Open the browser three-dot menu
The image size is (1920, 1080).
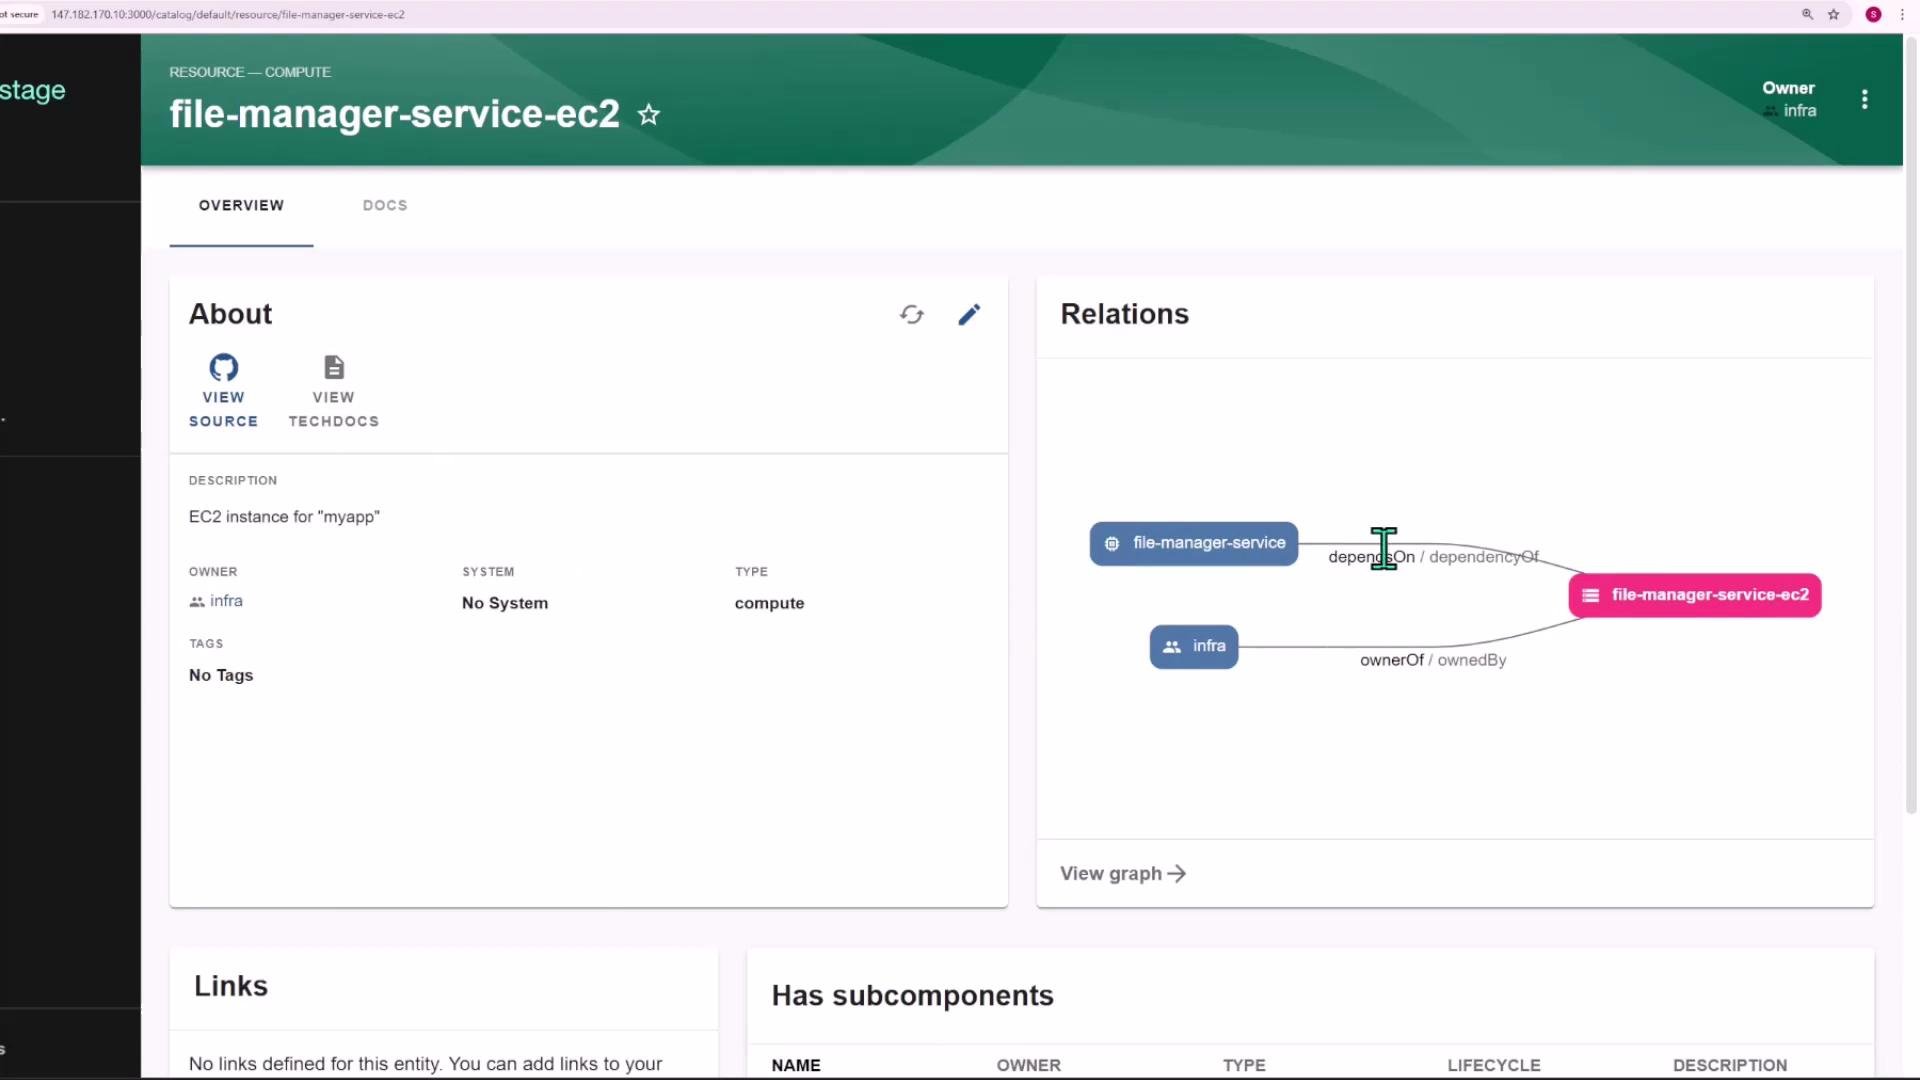tap(1902, 14)
